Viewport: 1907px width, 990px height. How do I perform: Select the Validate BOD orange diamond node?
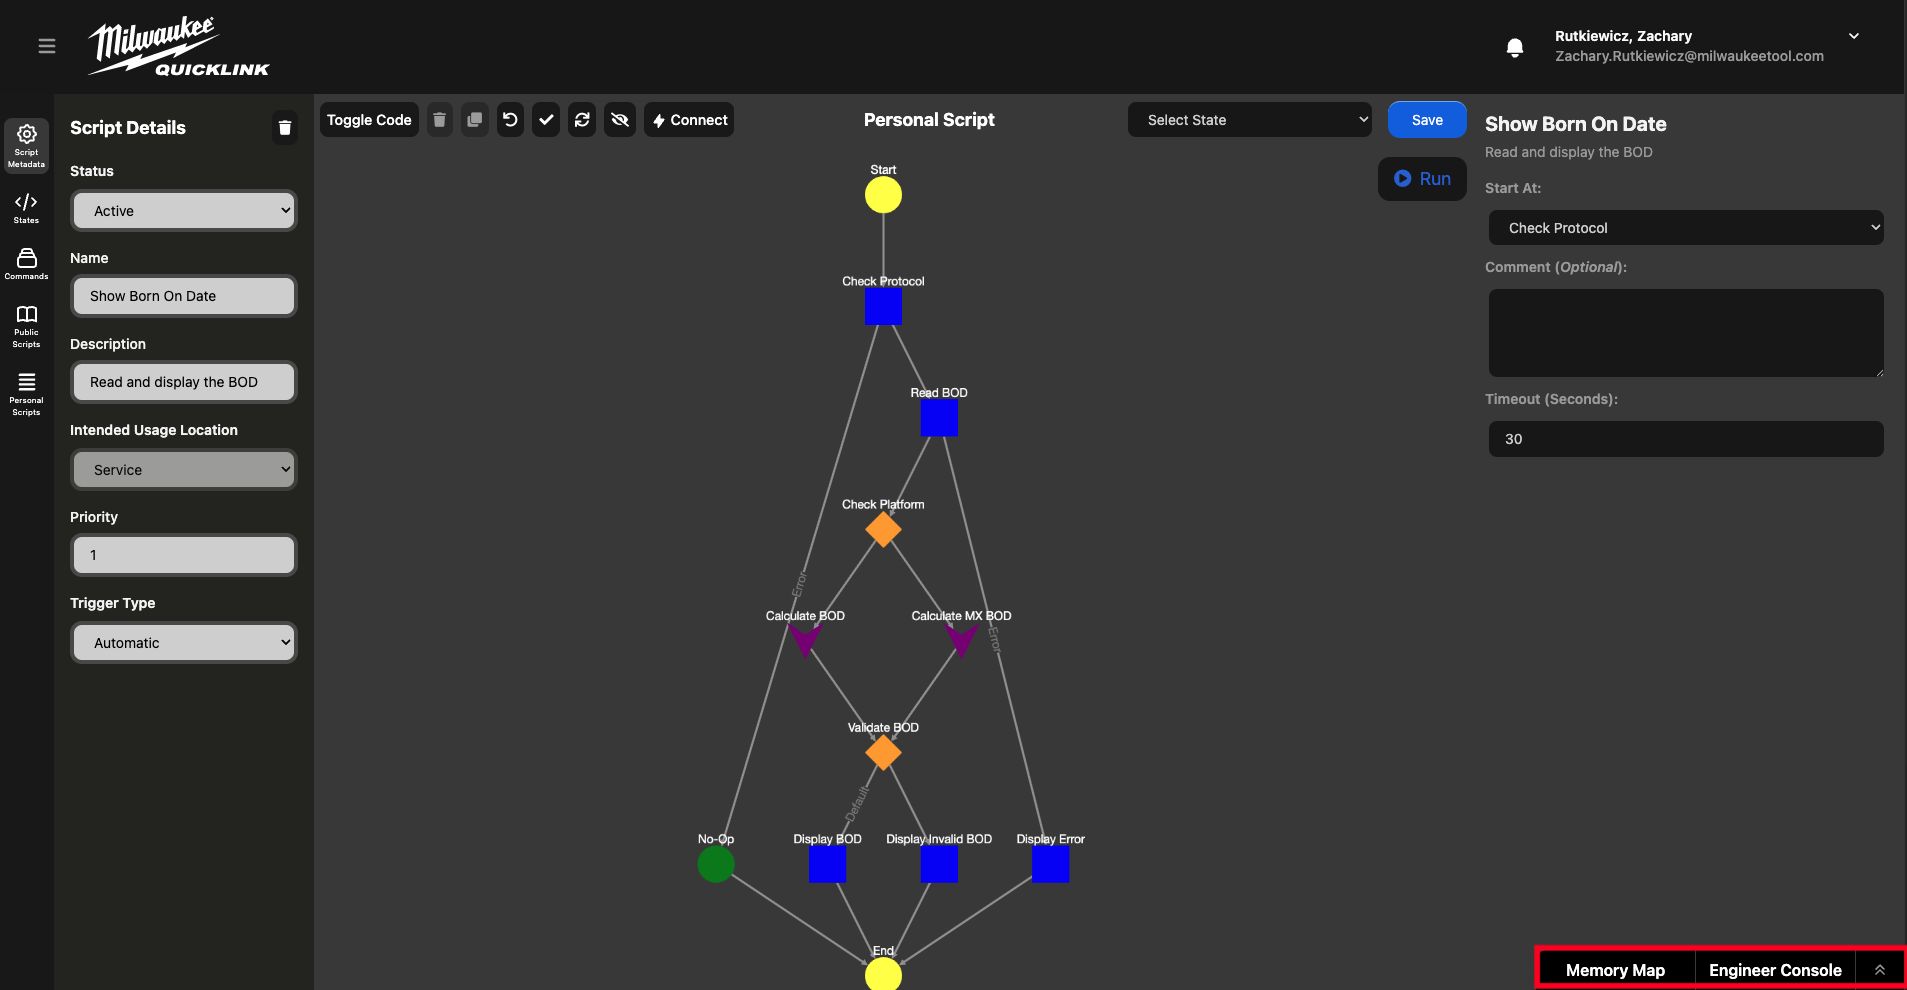883,753
